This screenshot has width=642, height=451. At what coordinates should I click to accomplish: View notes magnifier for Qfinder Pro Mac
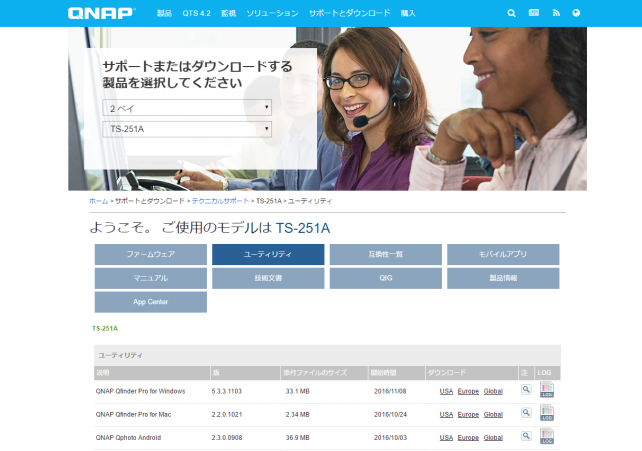pyautogui.click(x=526, y=413)
